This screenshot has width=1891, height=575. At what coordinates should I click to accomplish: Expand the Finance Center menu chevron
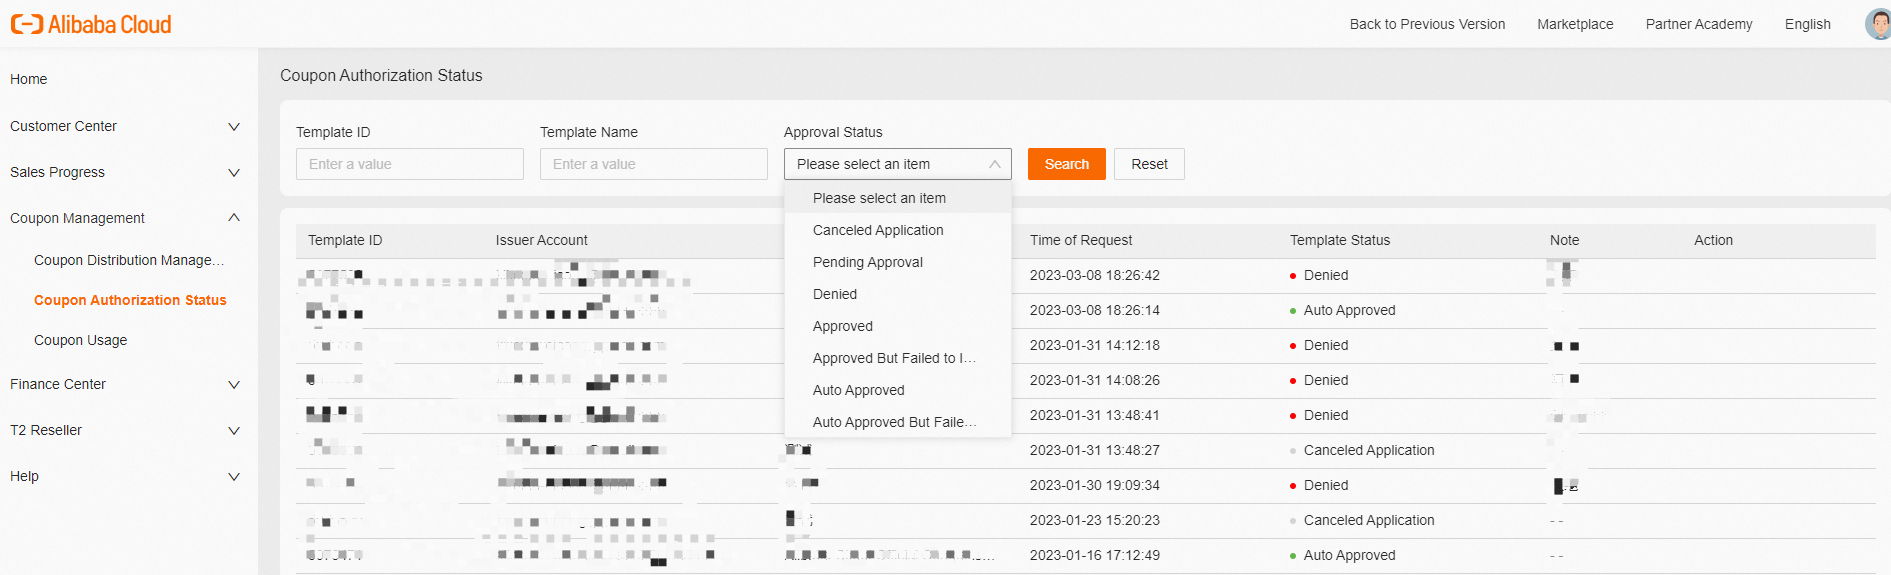(x=234, y=385)
